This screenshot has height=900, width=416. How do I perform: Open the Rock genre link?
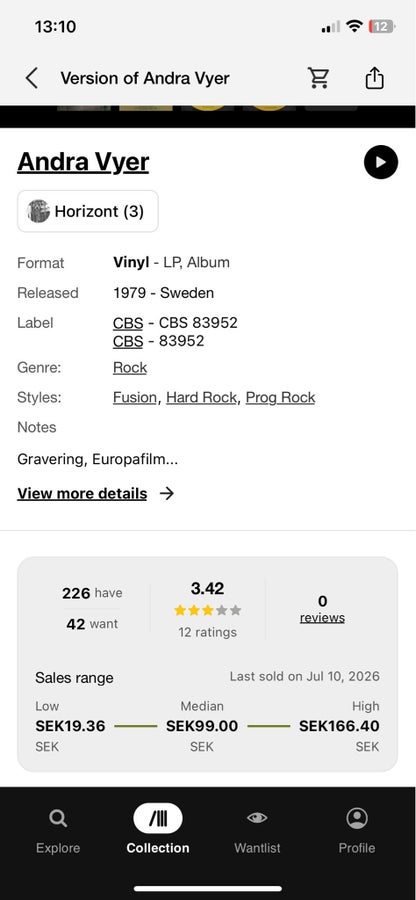tap(130, 368)
